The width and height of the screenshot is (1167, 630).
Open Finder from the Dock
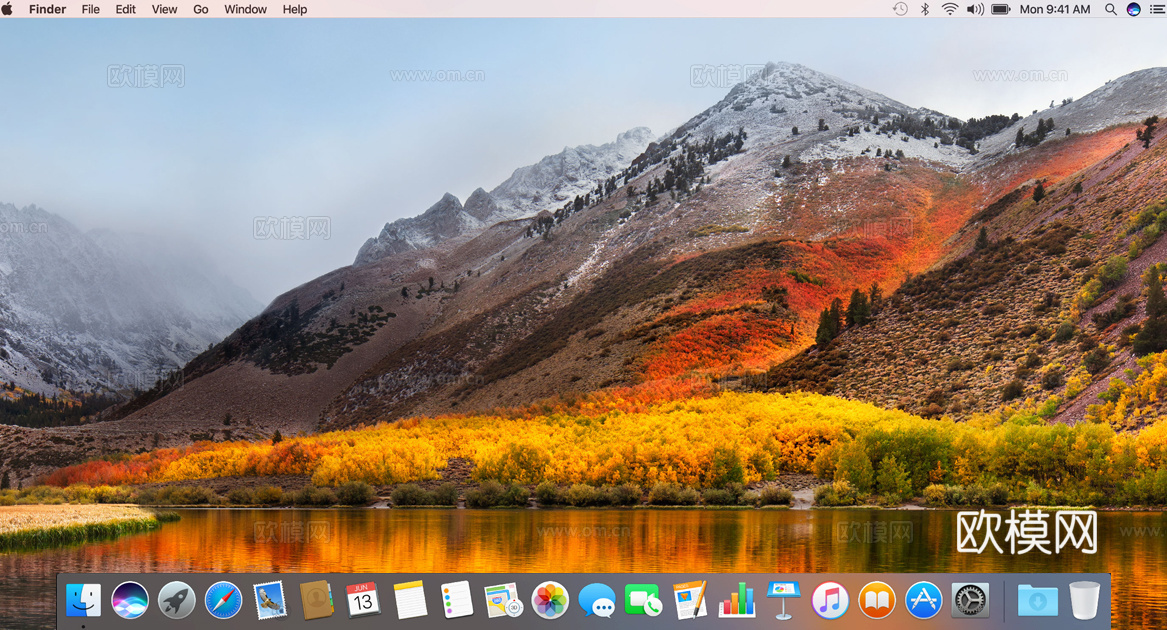pos(83,600)
